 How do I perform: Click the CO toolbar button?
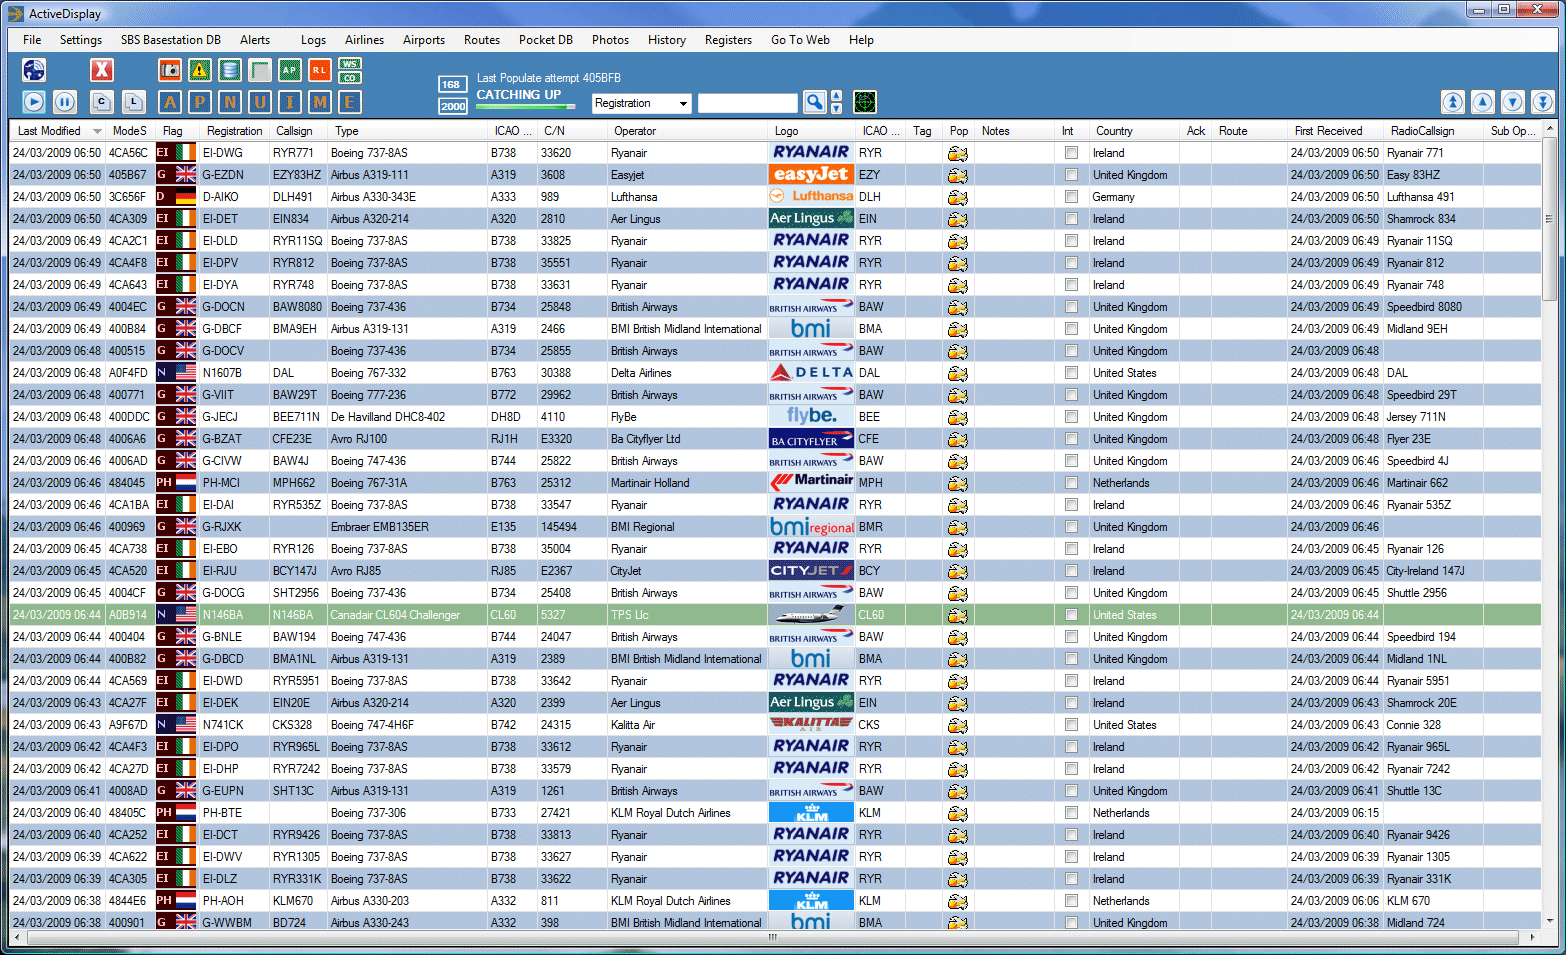[350, 77]
